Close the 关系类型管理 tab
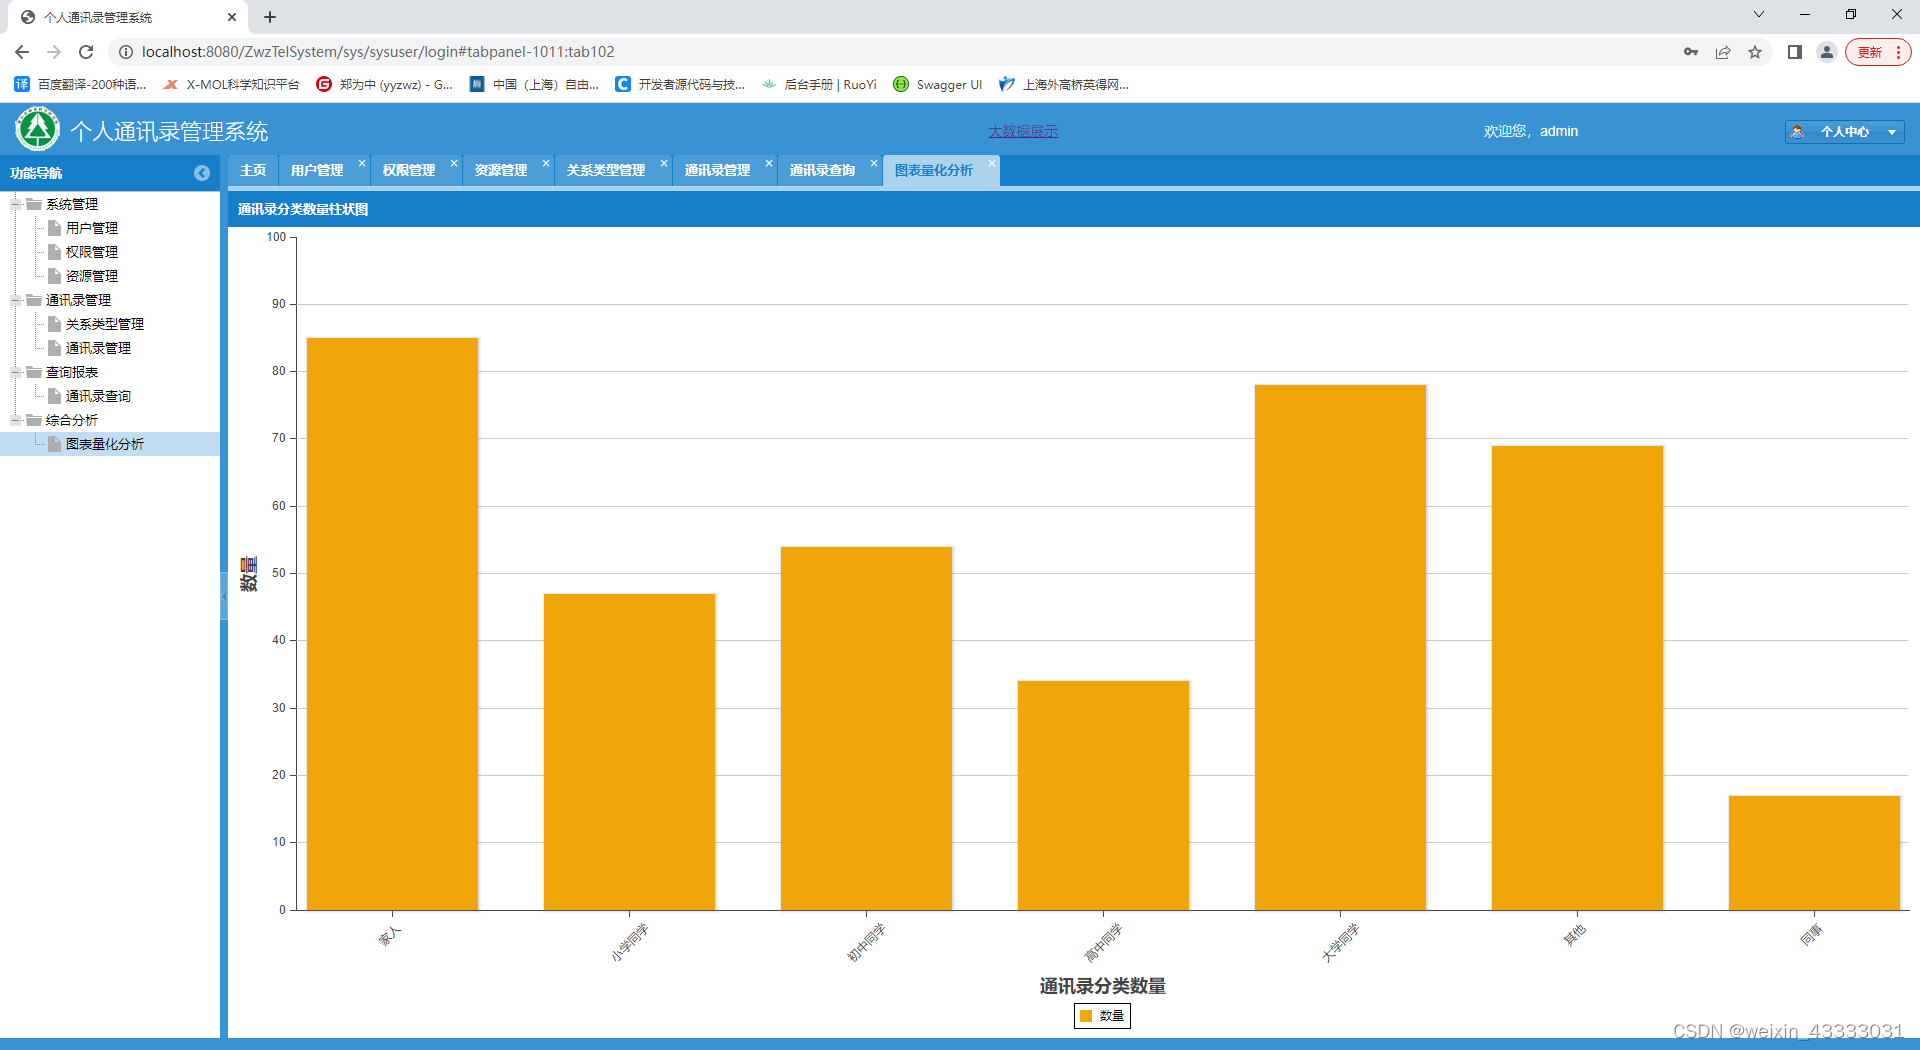1920x1050 pixels. click(x=664, y=163)
